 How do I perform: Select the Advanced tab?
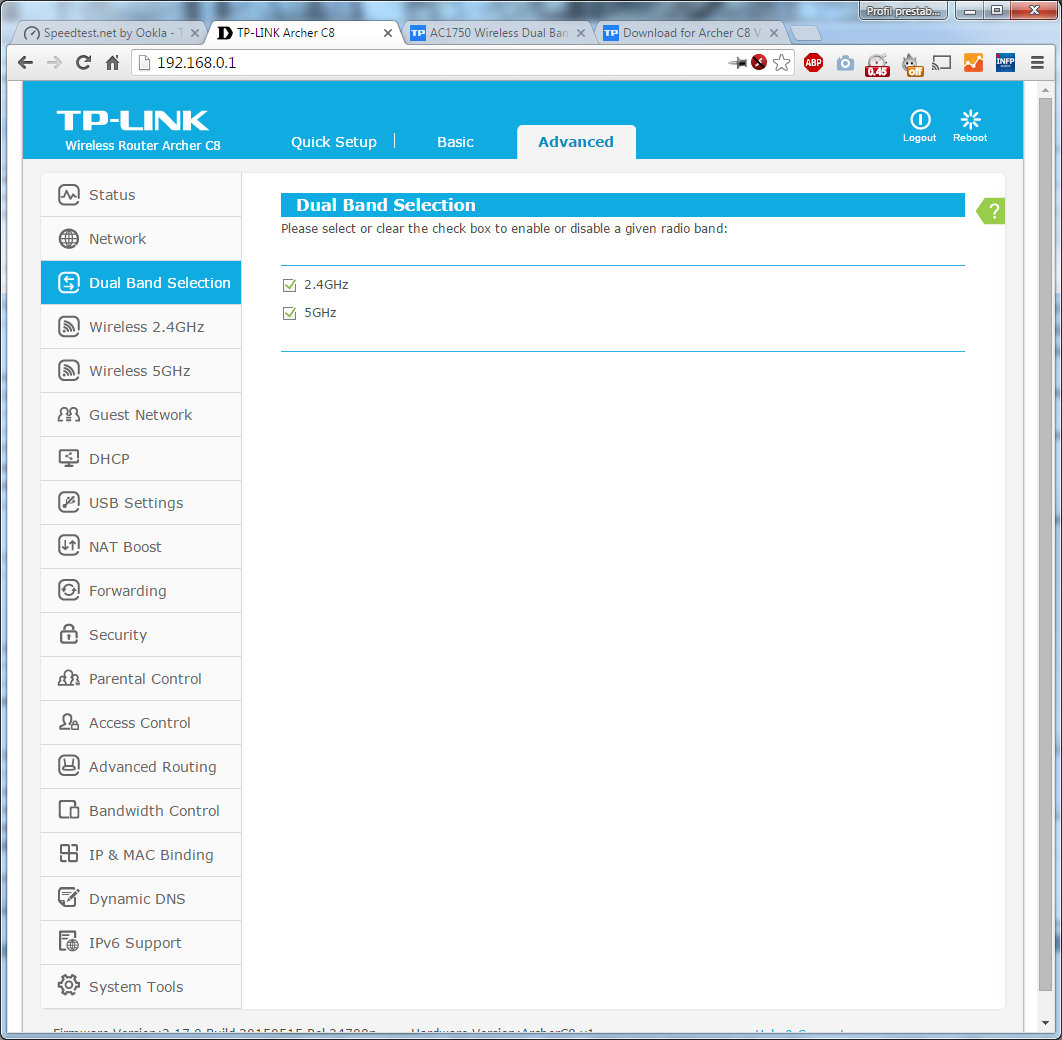click(x=576, y=142)
